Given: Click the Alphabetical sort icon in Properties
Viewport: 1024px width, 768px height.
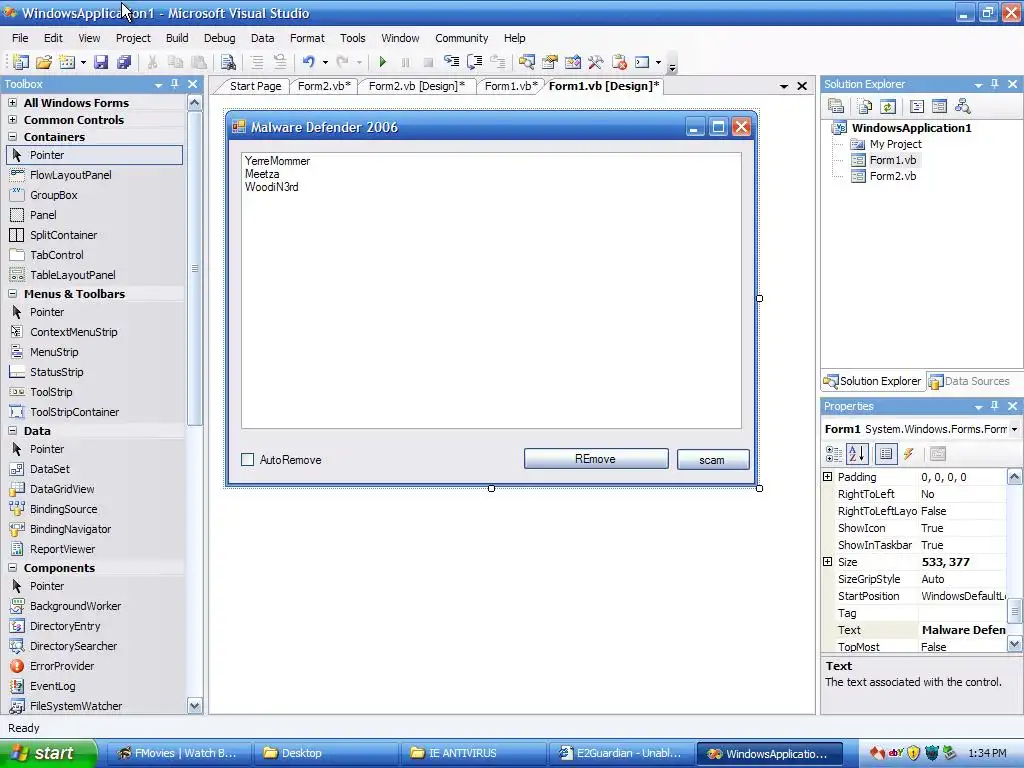Looking at the screenshot, I should point(857,454).
